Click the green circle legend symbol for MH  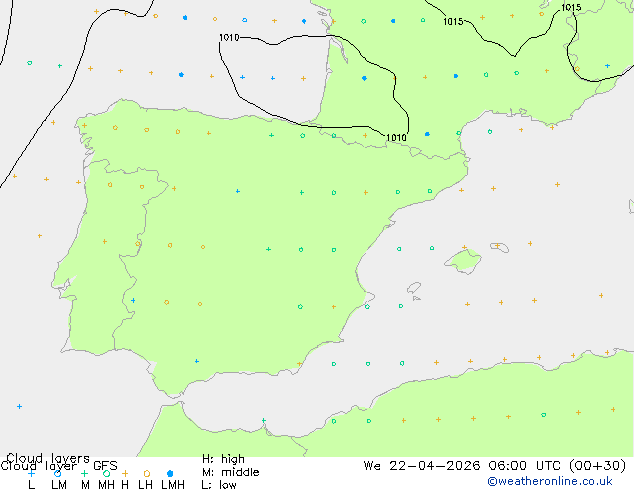click(x=106, y=473)
